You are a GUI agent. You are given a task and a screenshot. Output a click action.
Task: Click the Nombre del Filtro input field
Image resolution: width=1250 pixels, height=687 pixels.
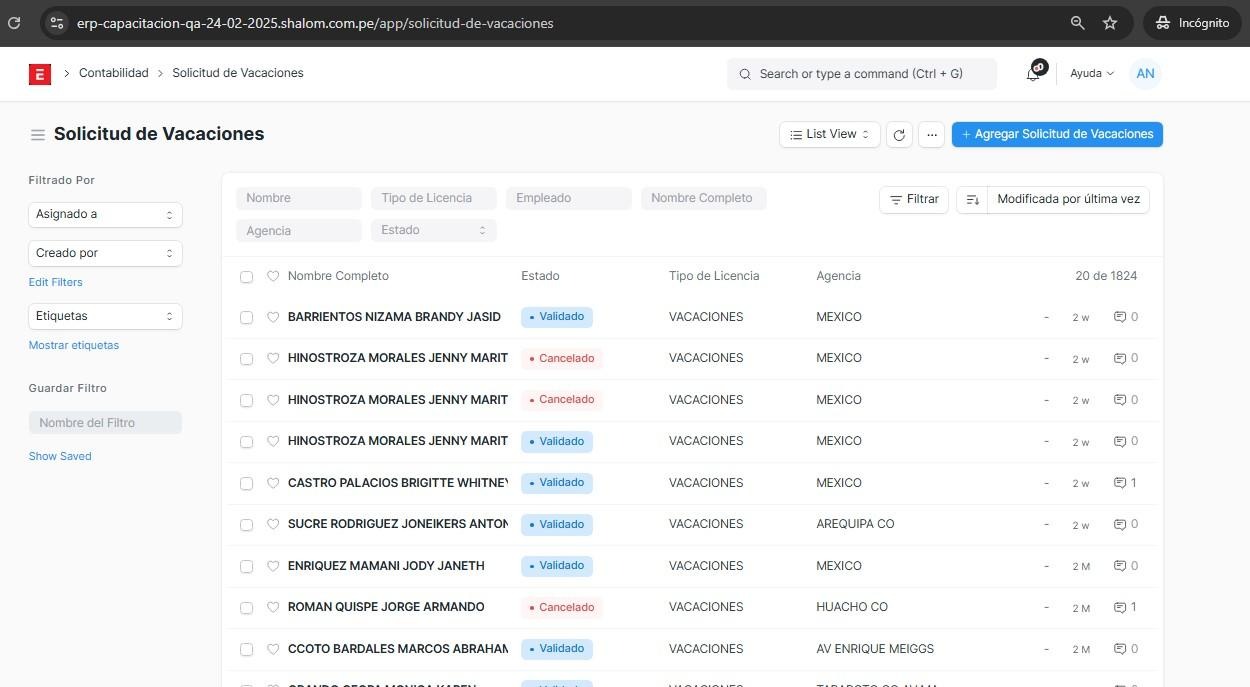(x=105, y=423)
